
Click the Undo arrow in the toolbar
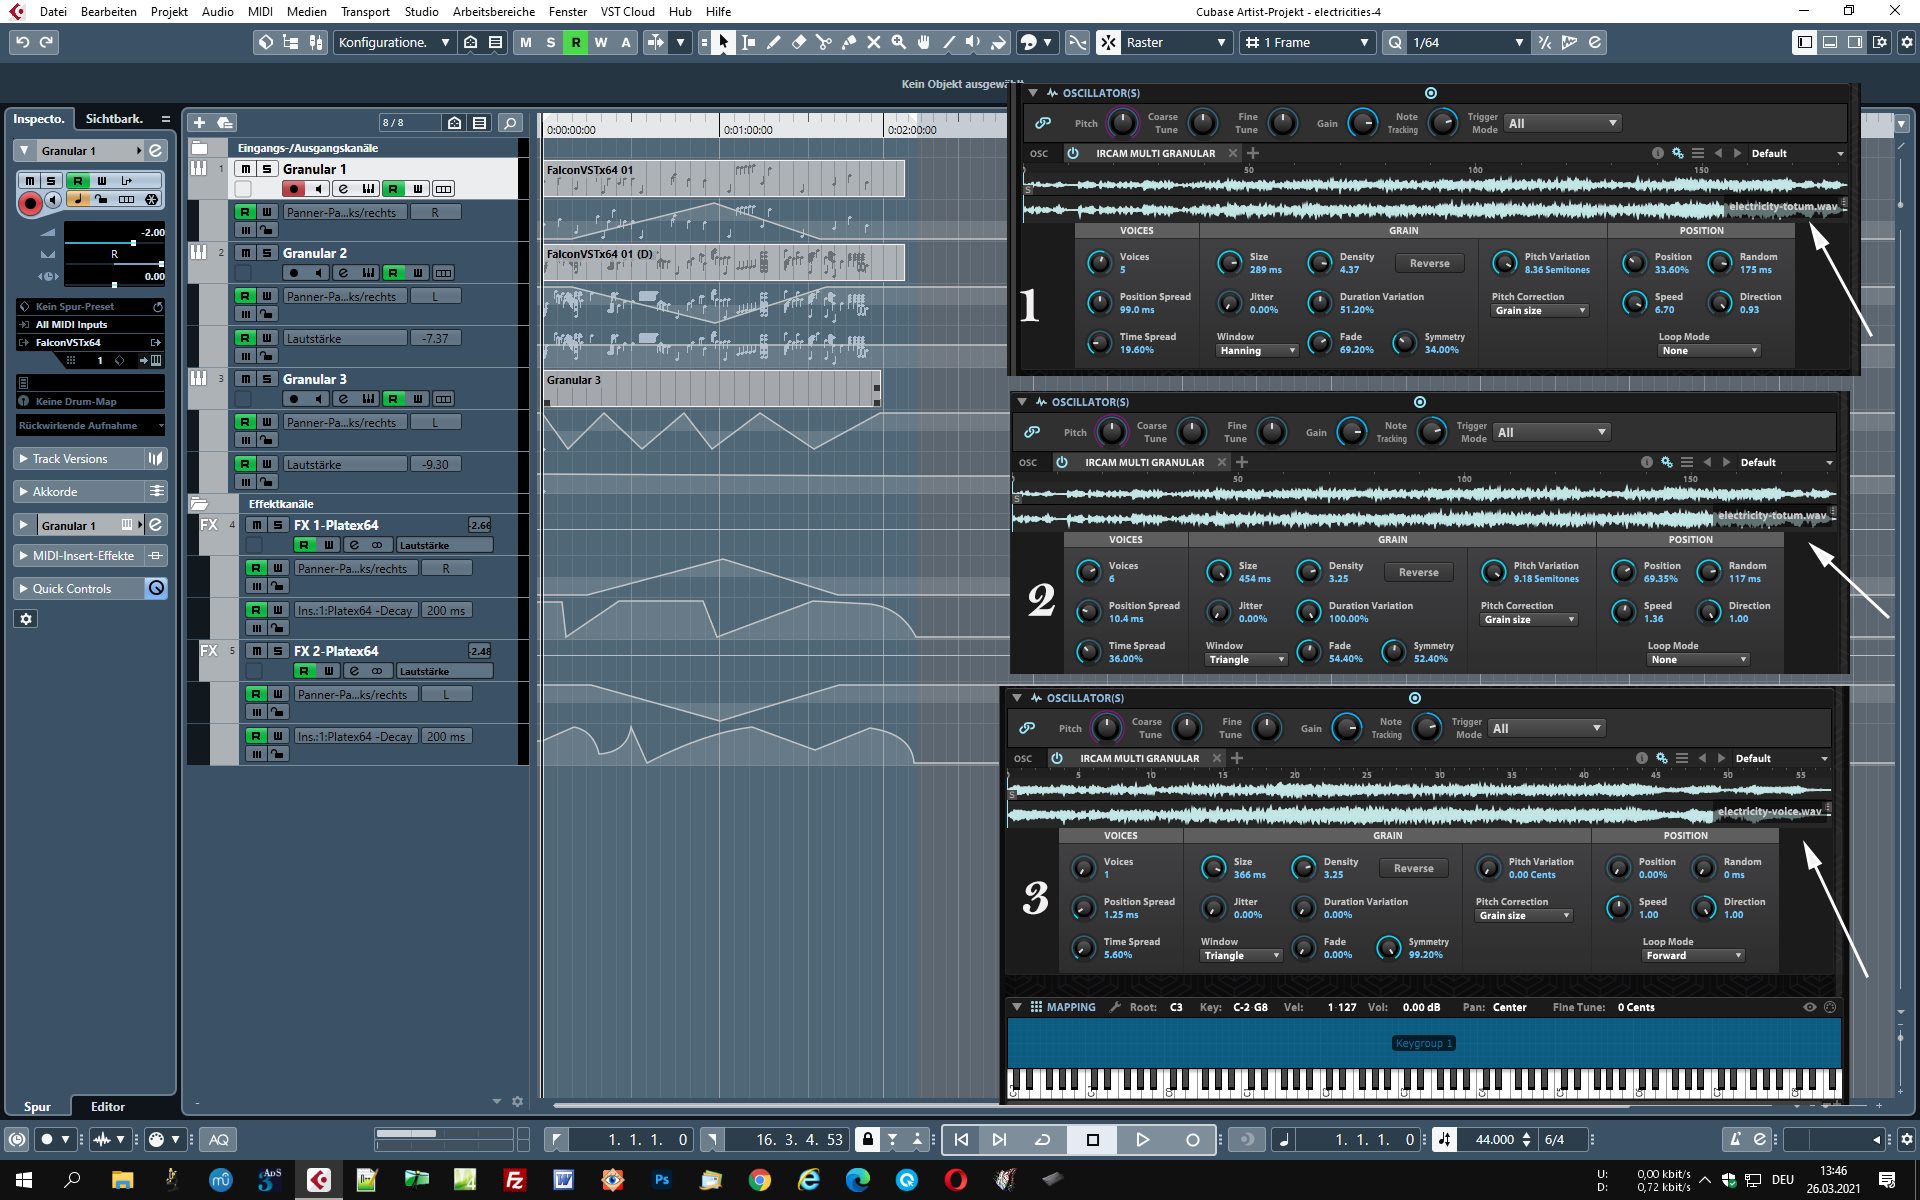(22, 42)
